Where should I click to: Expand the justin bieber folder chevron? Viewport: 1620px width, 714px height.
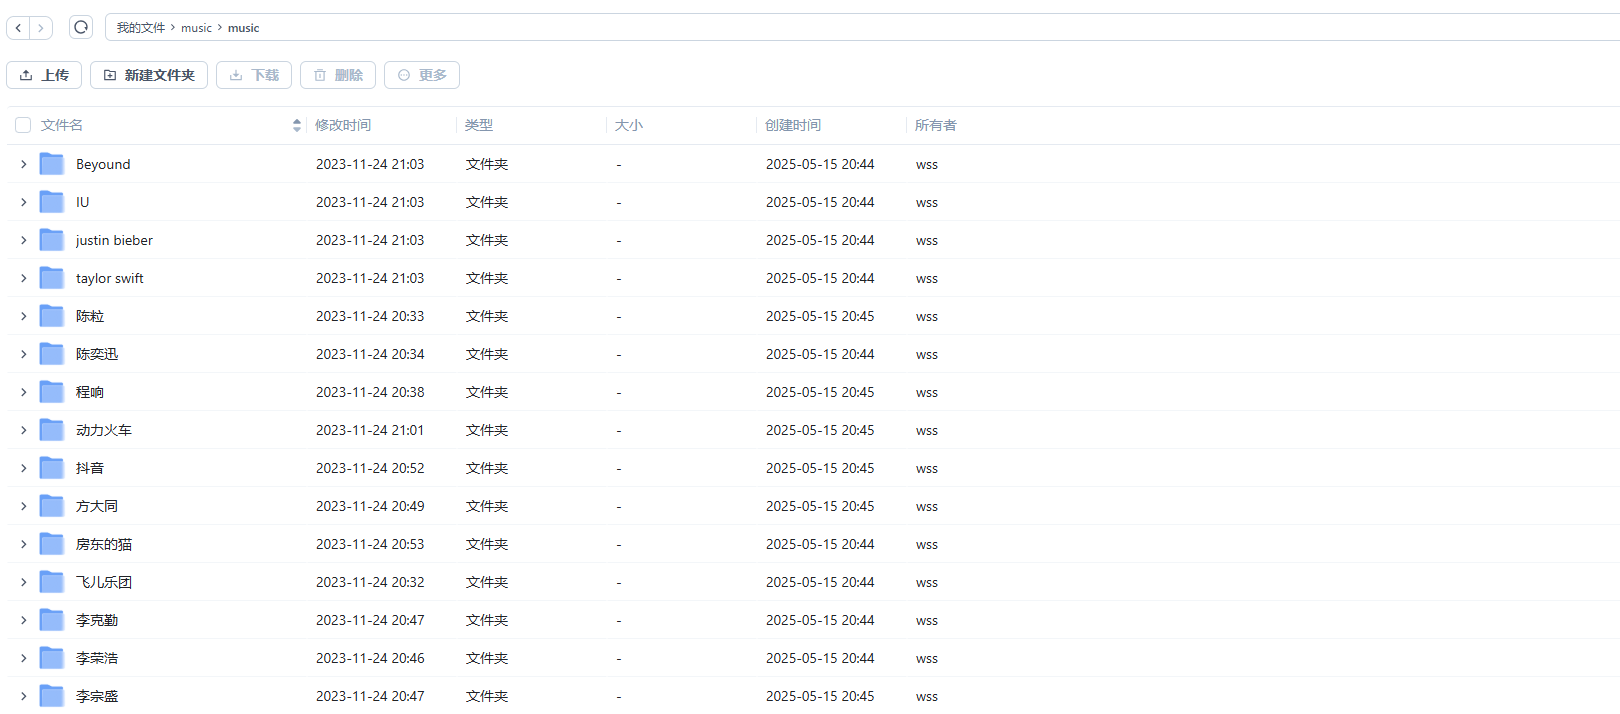pos(24,240)
